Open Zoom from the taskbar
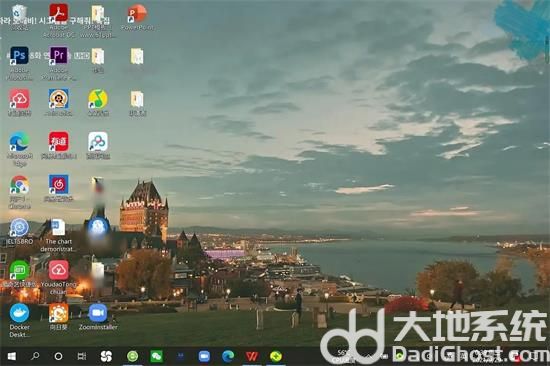The height and width of the screenshot is (366, 550). 204,357
